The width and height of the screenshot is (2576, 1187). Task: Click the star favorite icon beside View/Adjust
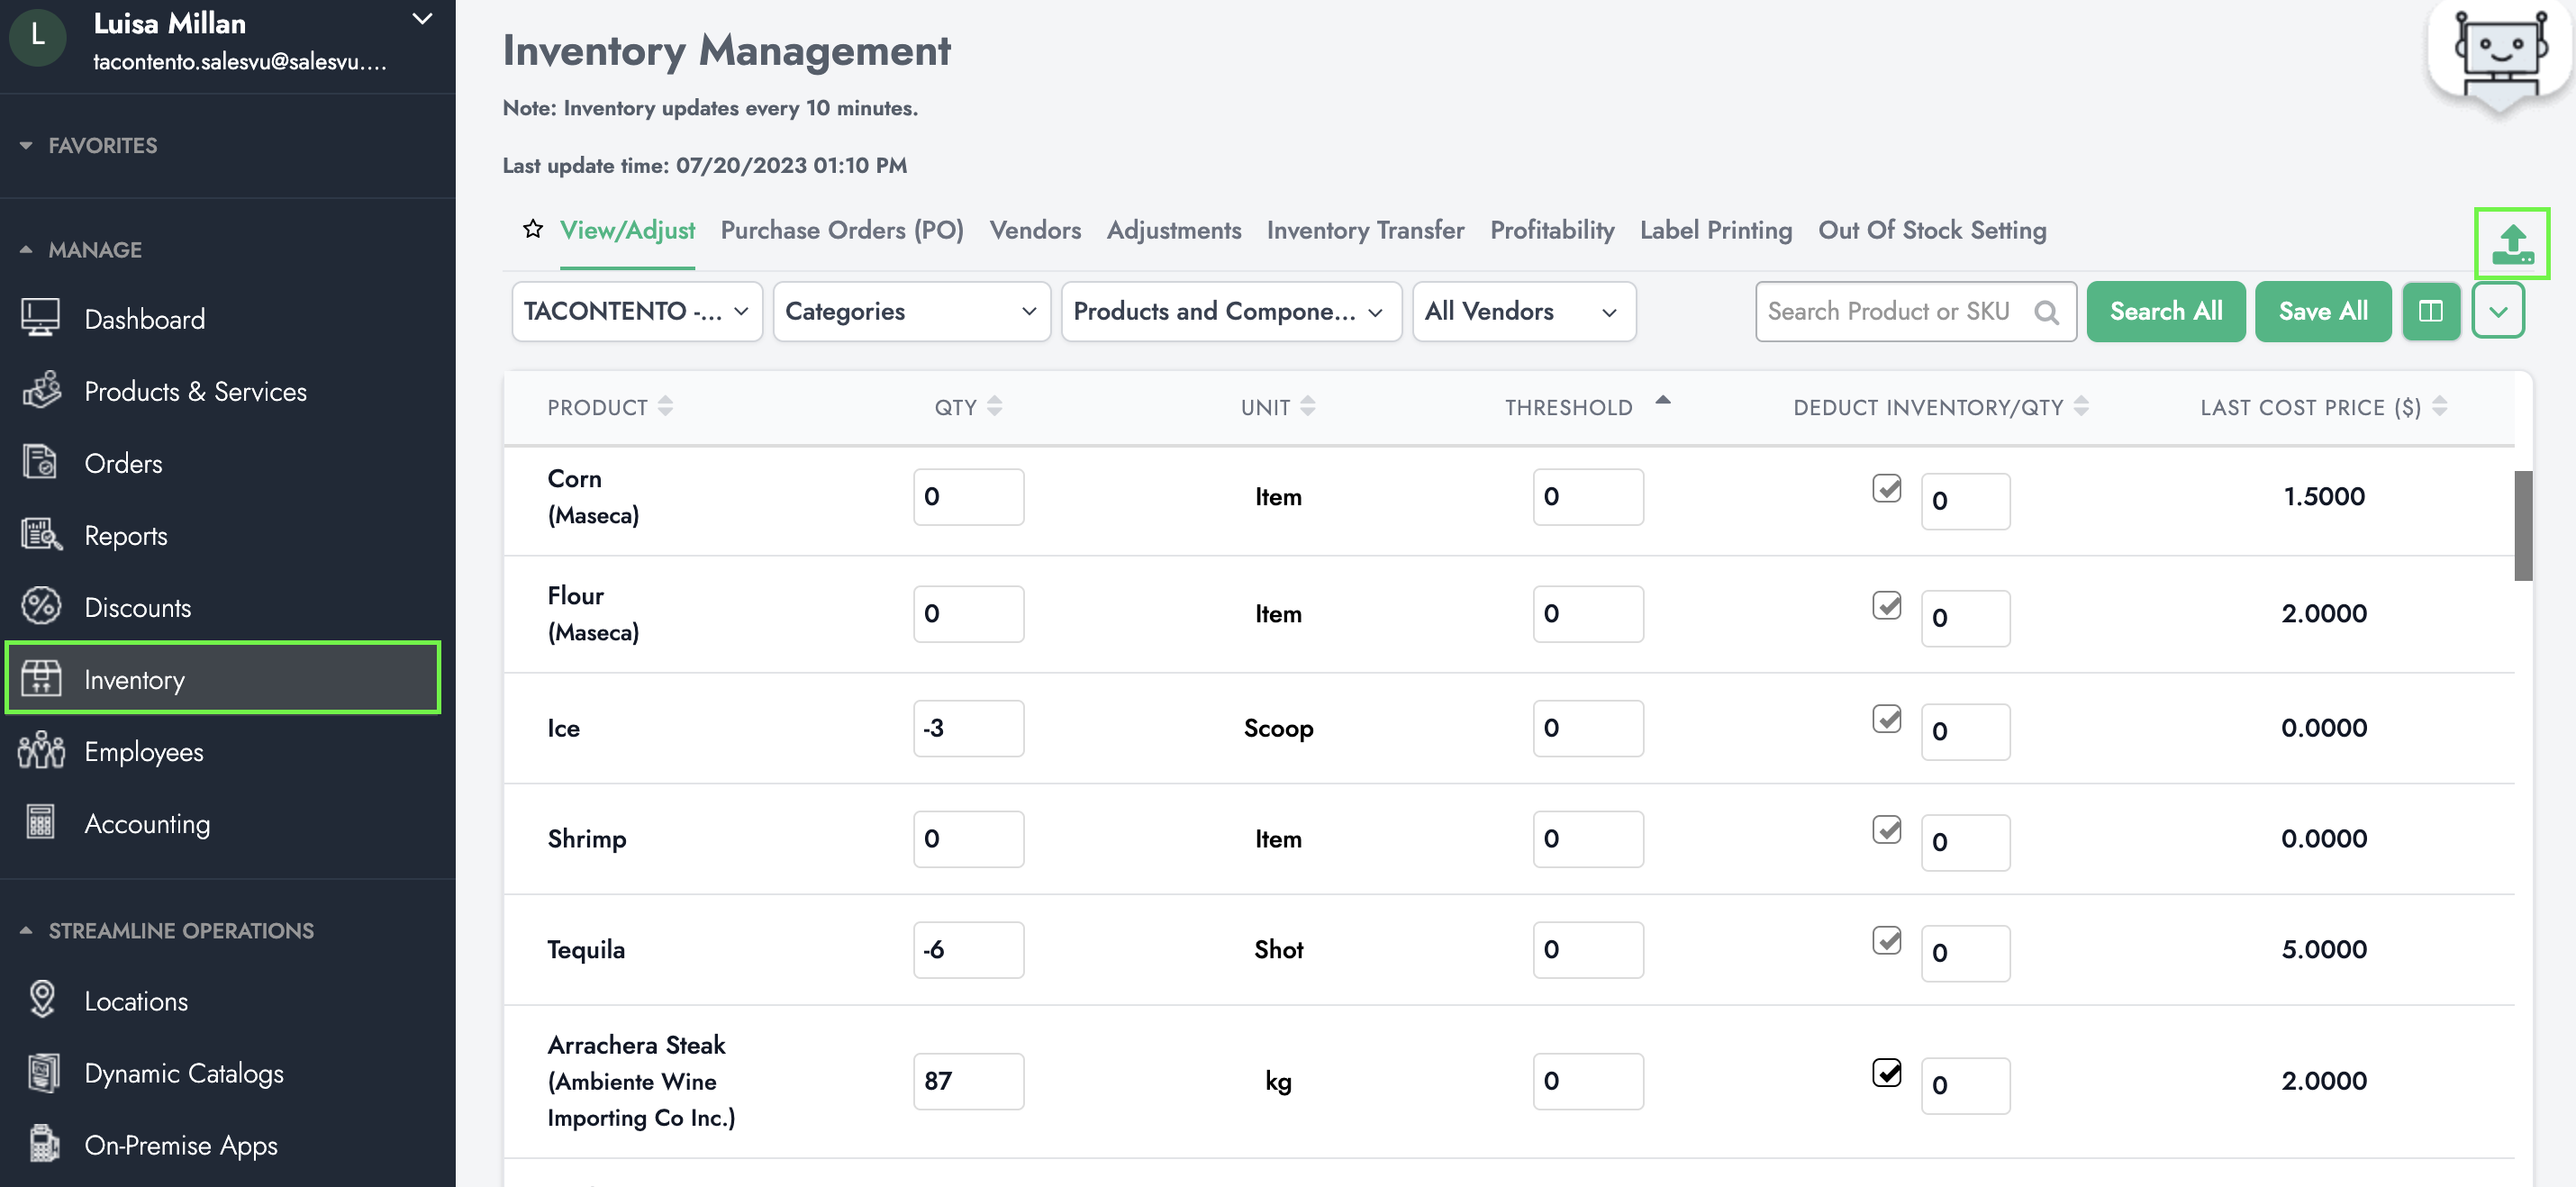point(532,230)
